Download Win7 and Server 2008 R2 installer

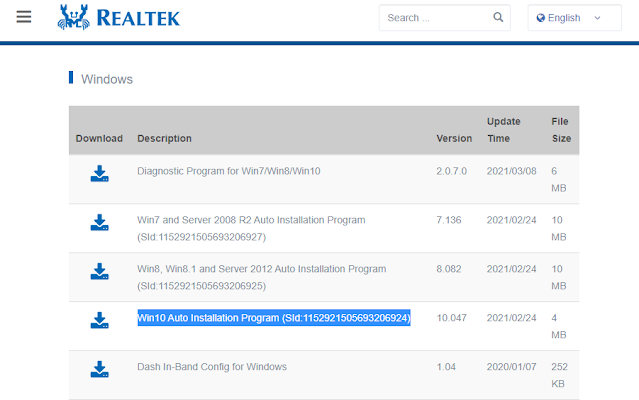tap(99, 222)
